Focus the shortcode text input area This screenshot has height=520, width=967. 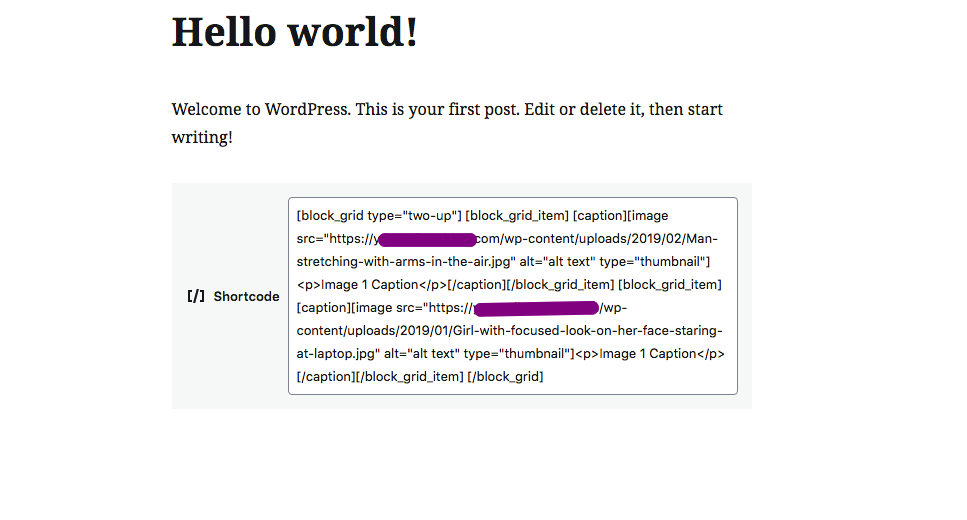click(512, 295)
